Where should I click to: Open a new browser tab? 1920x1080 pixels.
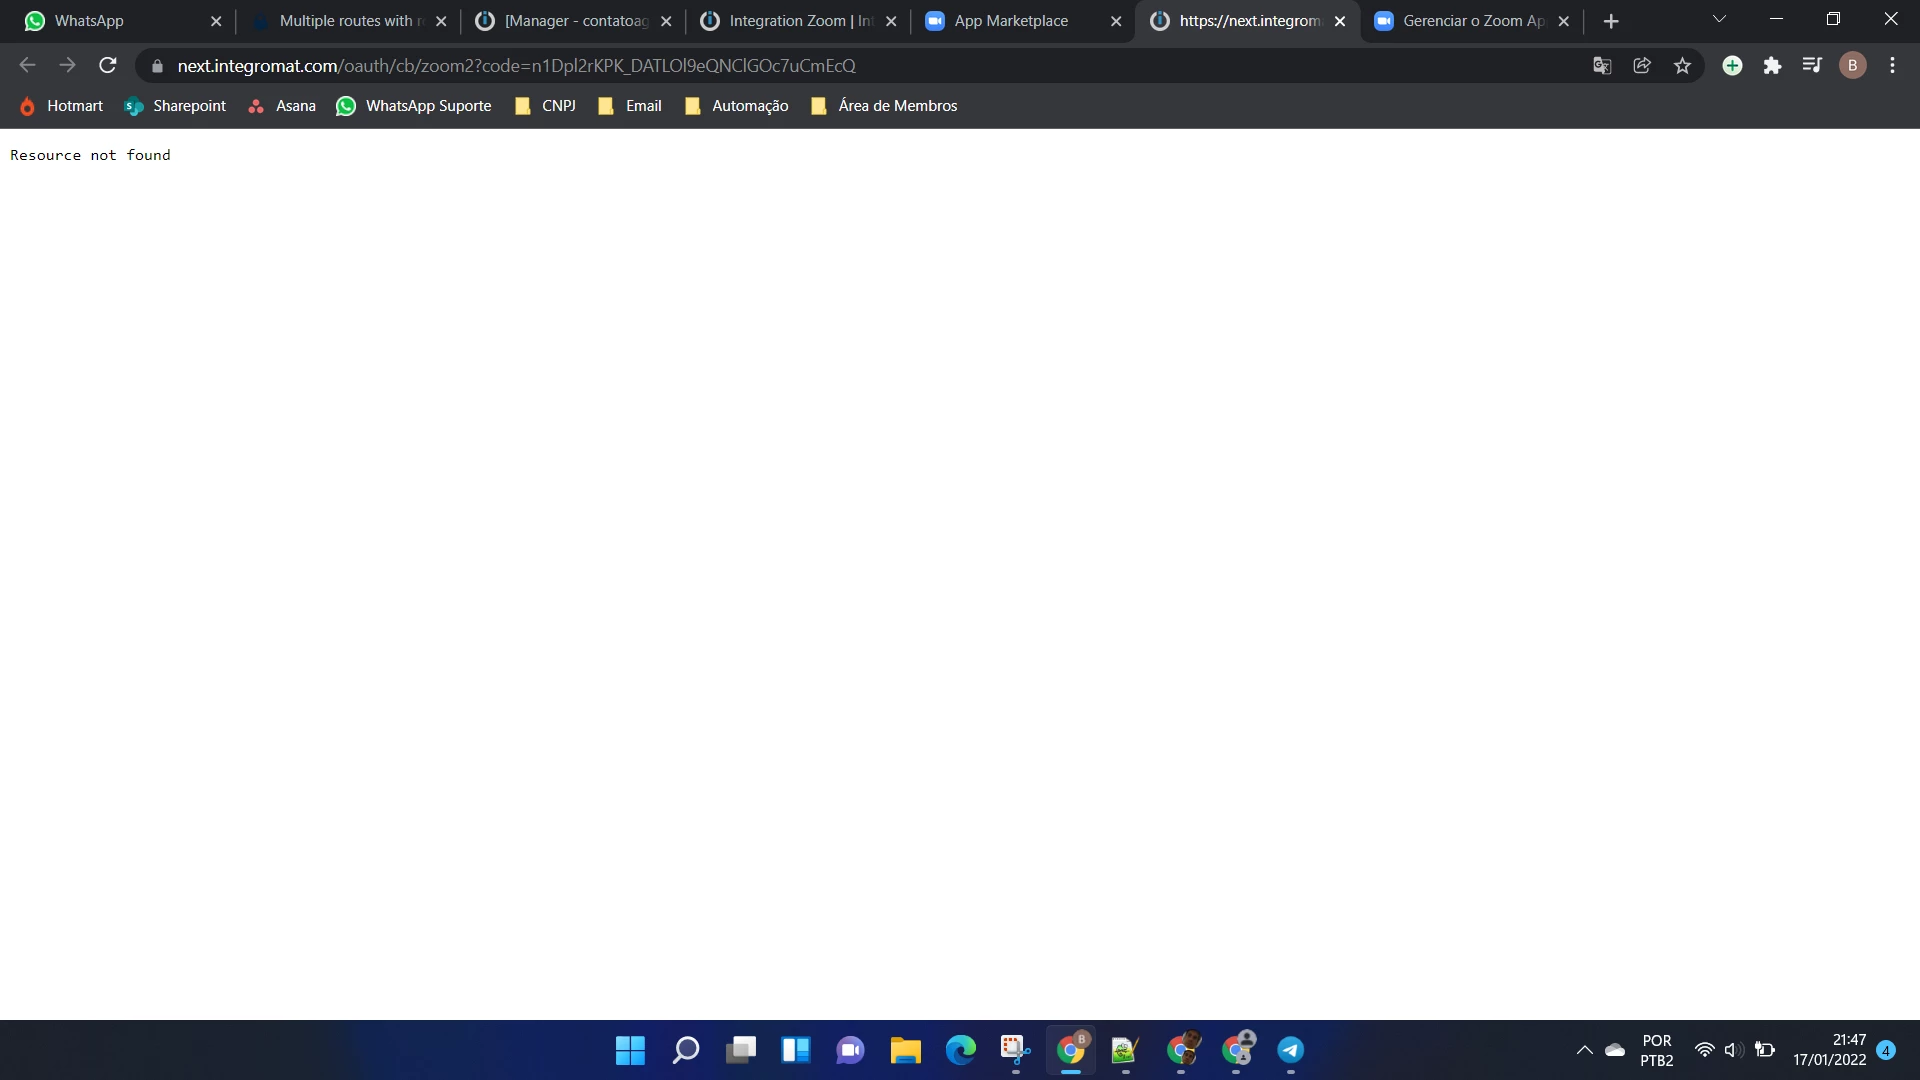pyautogui.click(x=1610, y=21)
